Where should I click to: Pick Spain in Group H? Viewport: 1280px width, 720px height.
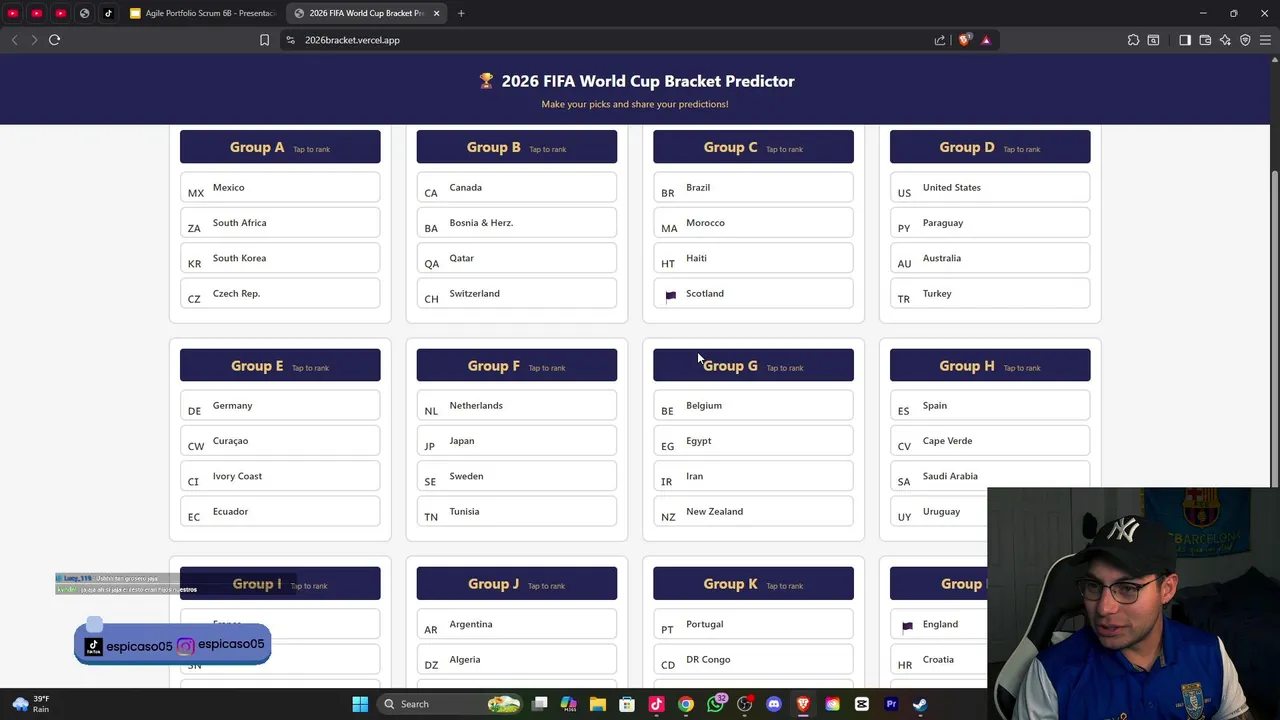click(x=990, y=405)
